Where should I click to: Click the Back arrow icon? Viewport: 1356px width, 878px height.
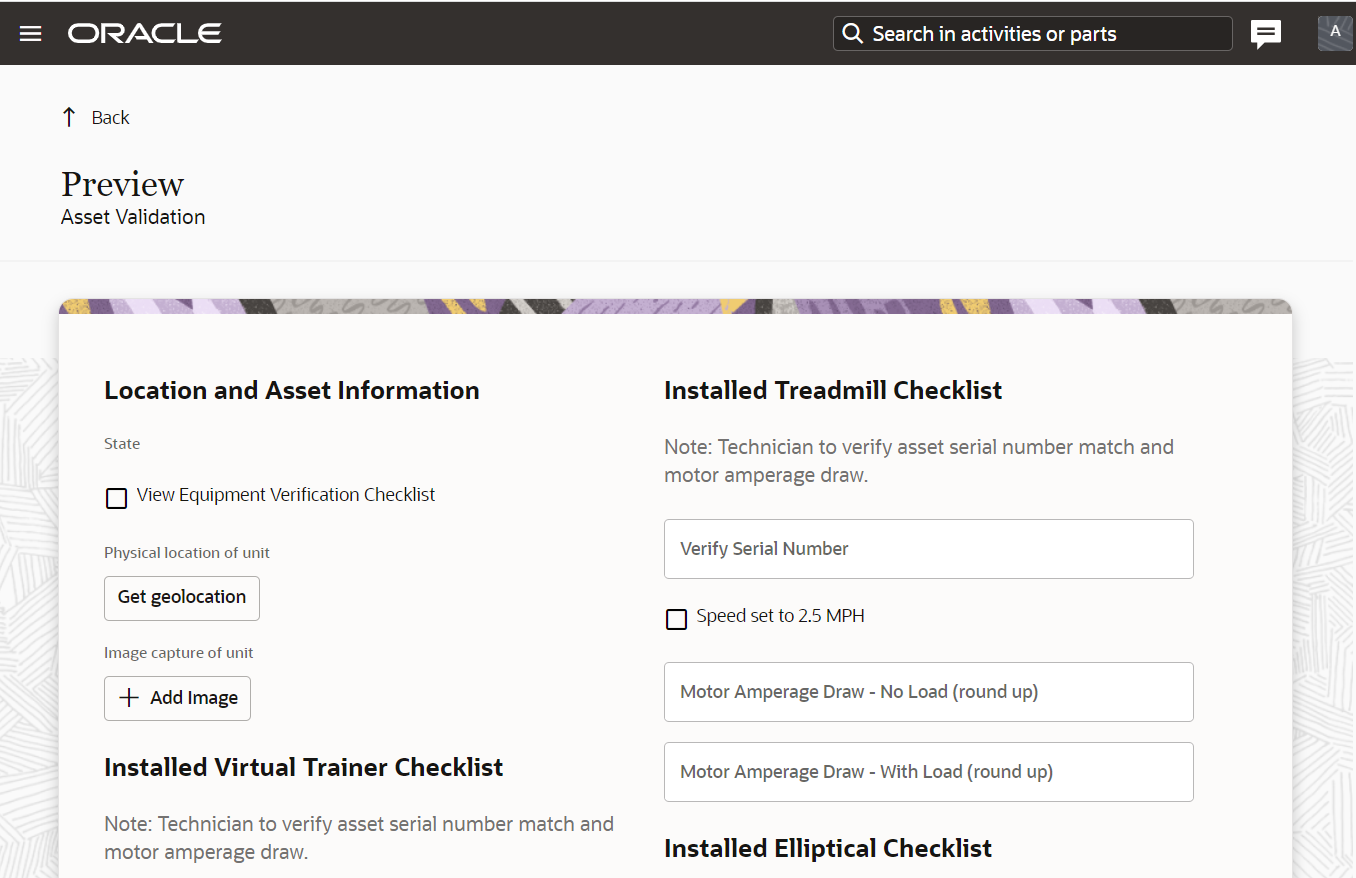coord(69,117)
